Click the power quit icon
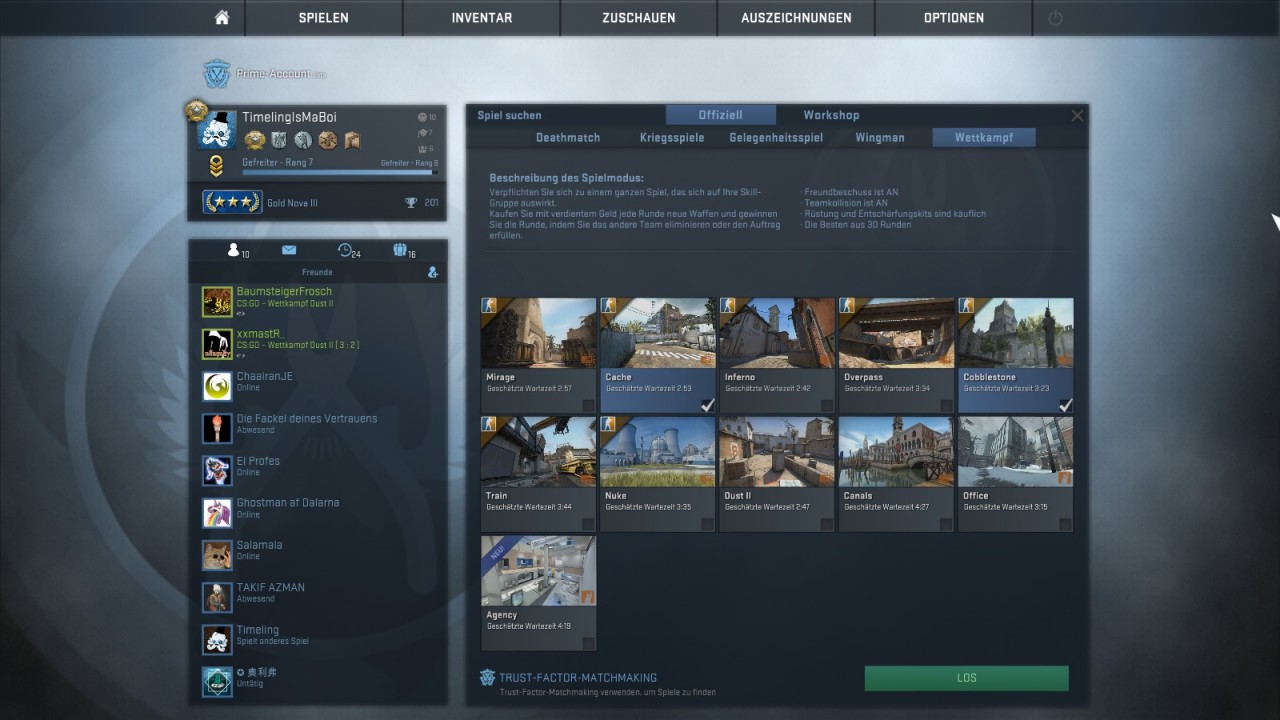This screenshot has height=720, width=1280. pyautogui.click(x=1055, y=18)
